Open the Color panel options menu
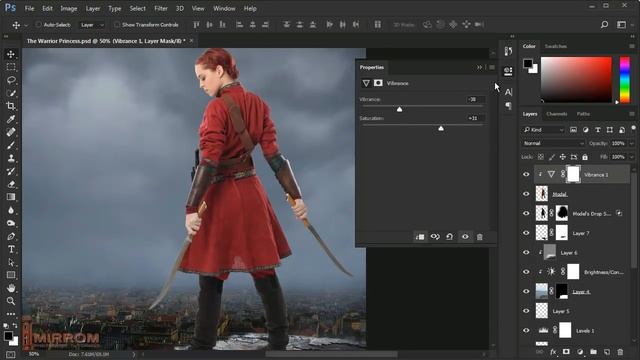The width and height of the screenshot is (640, 360). coord(632,46)
